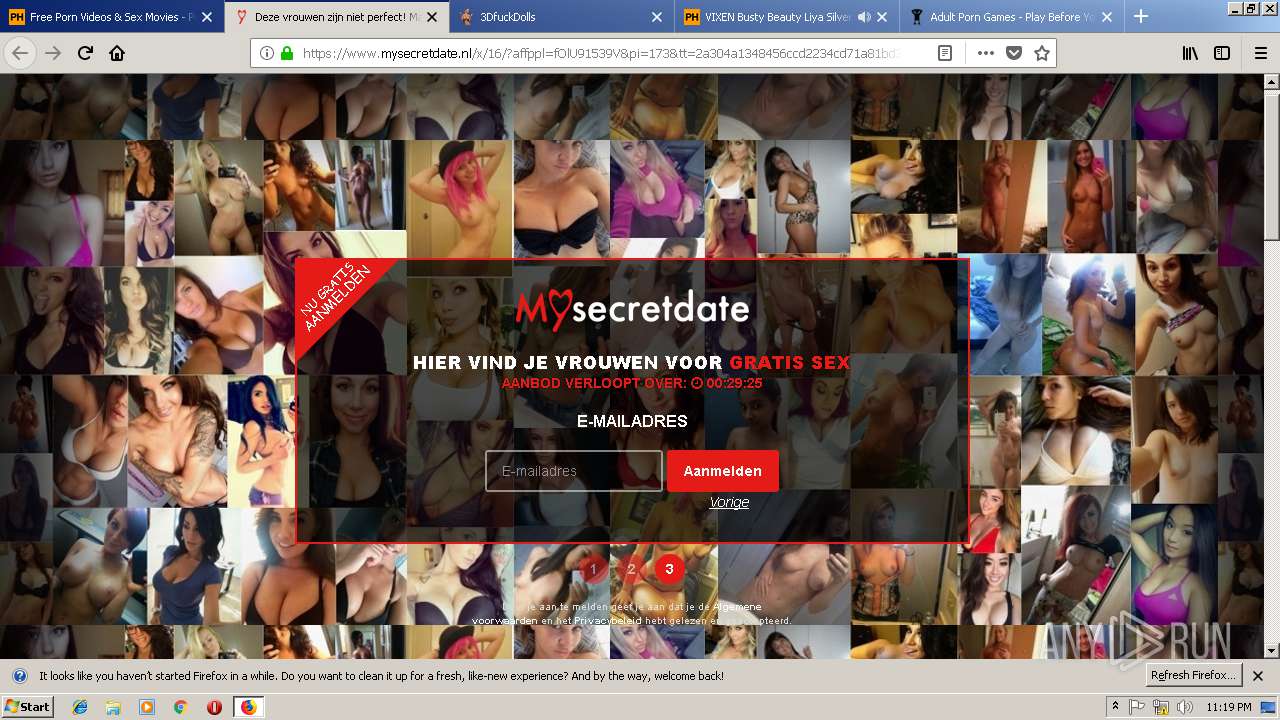This screenshot has height=720, width=1280.
Task: Reload the current page
Action: pyautogui.click(x=85, y=53)
